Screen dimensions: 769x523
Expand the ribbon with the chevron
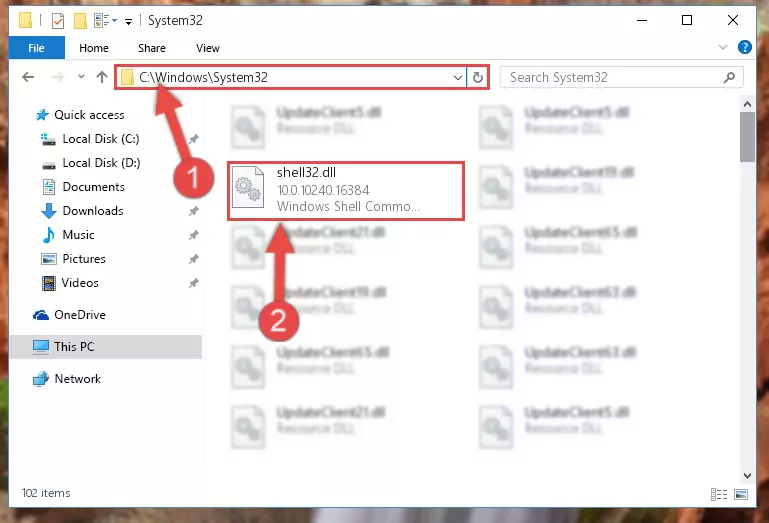point(722,47)
